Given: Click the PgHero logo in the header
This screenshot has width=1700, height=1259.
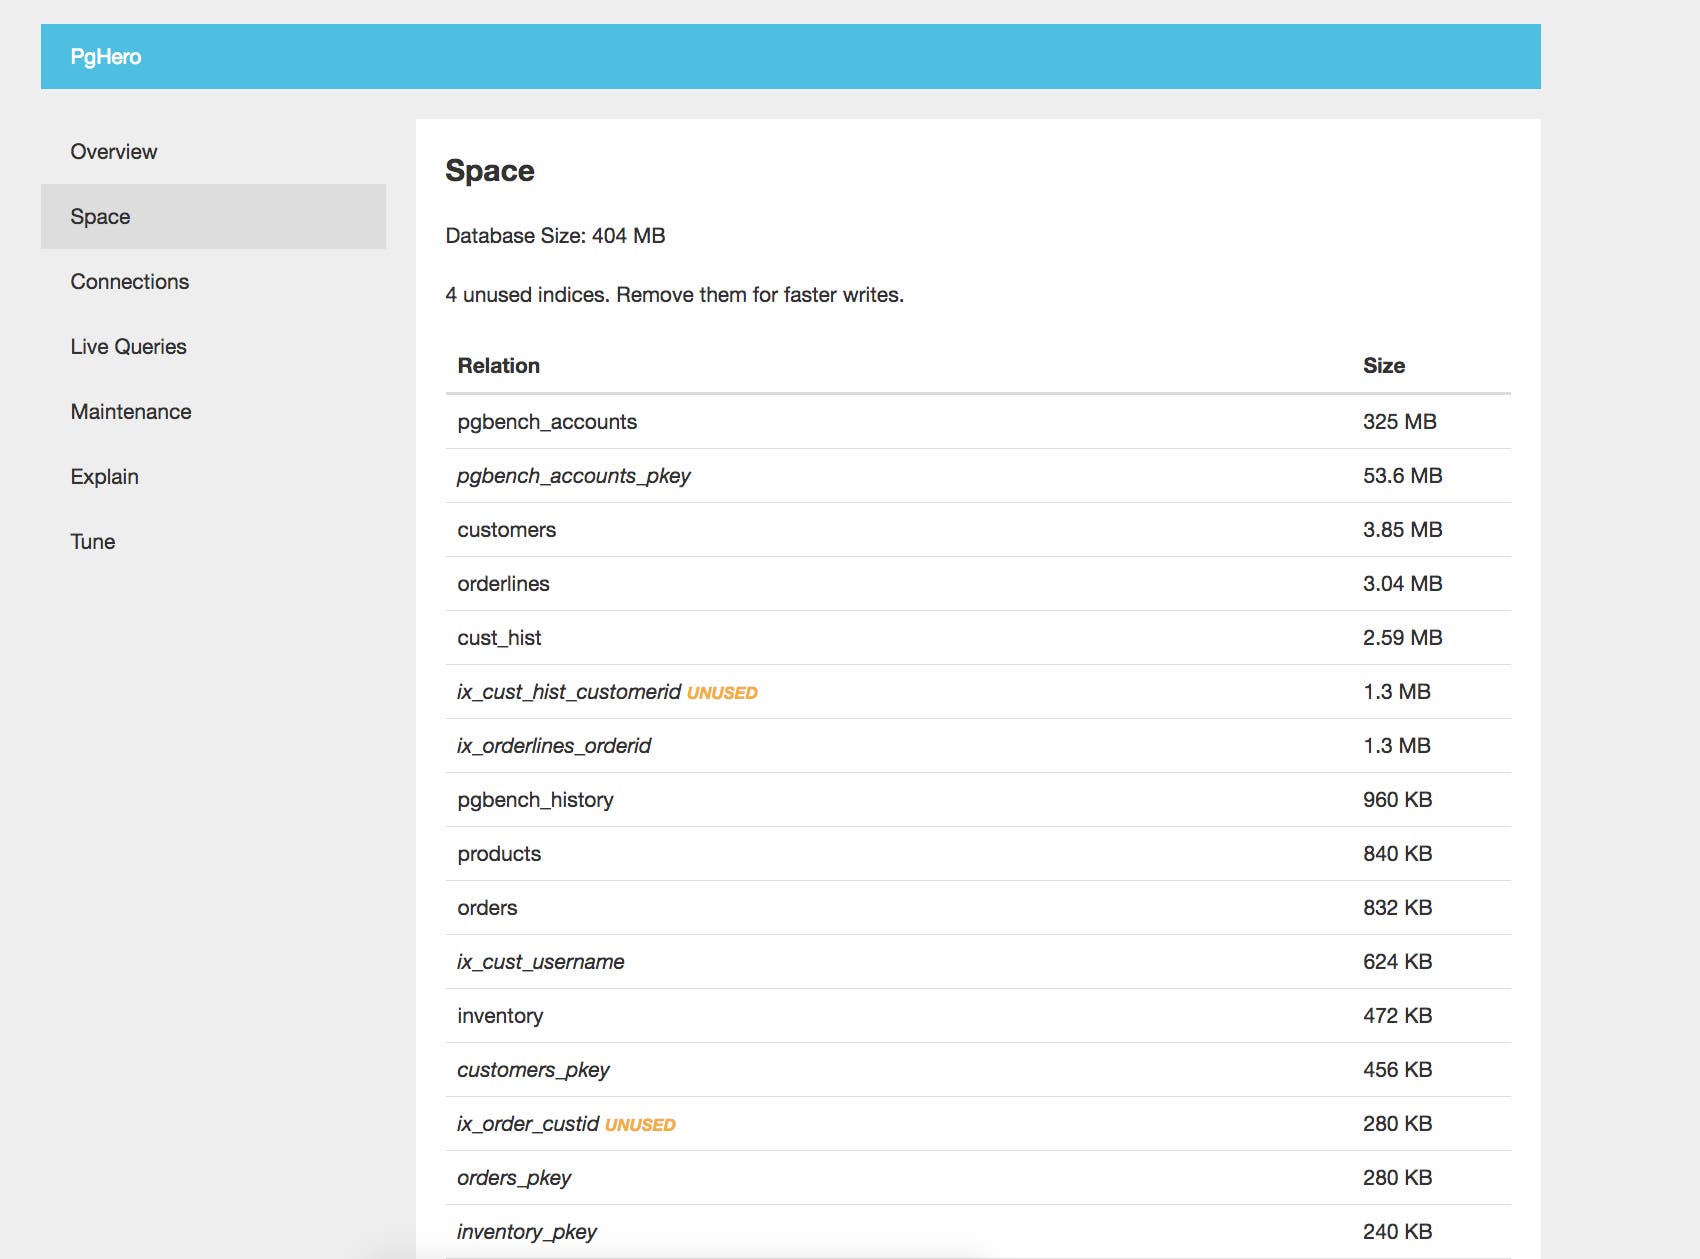Looking at the screenshot, I should (106, 56).
